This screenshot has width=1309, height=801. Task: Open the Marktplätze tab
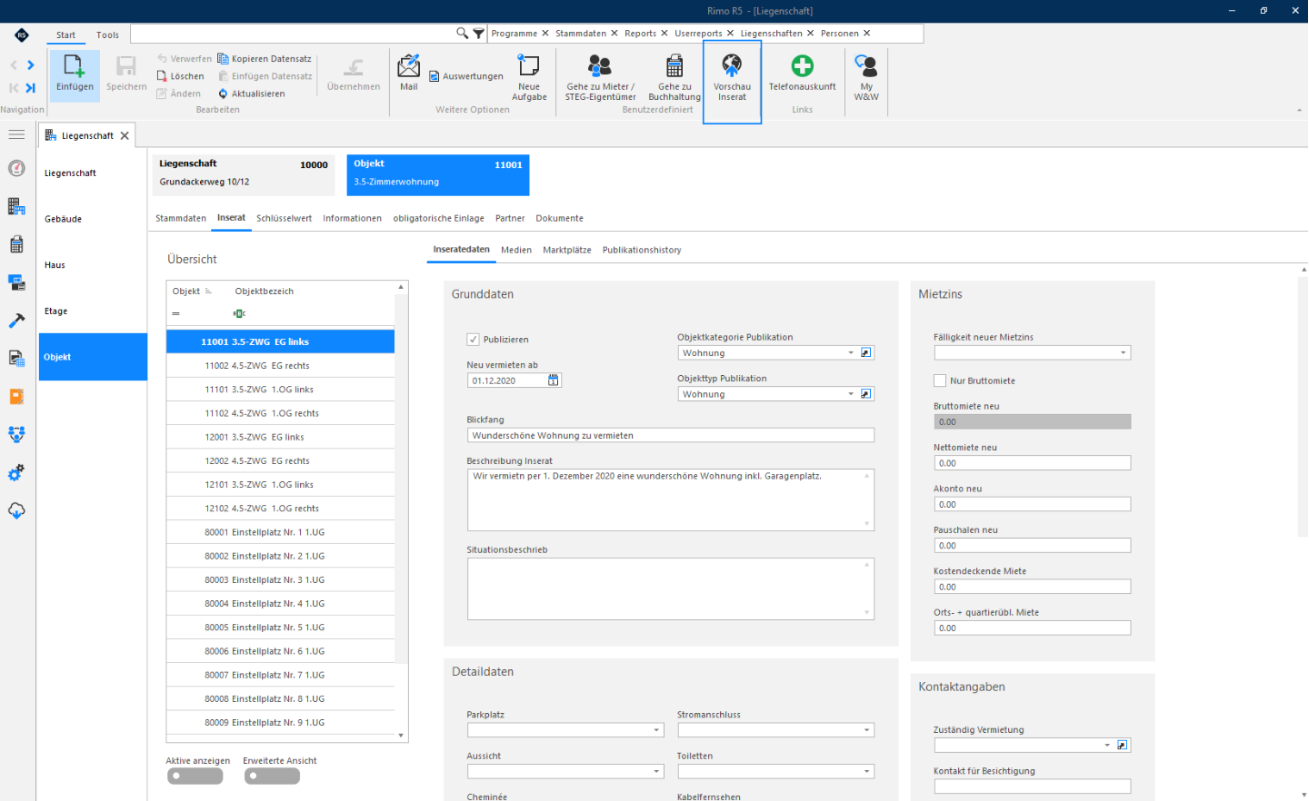tap(567, 250)
